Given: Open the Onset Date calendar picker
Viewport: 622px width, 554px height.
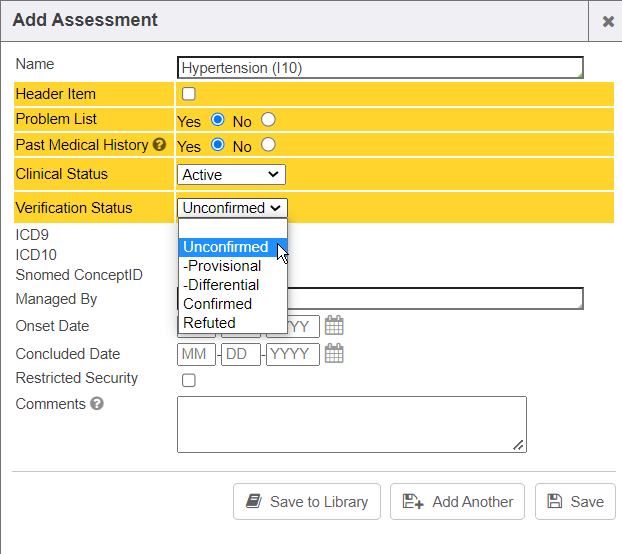Looking at the screenshot, I should [x=335, y=326].
